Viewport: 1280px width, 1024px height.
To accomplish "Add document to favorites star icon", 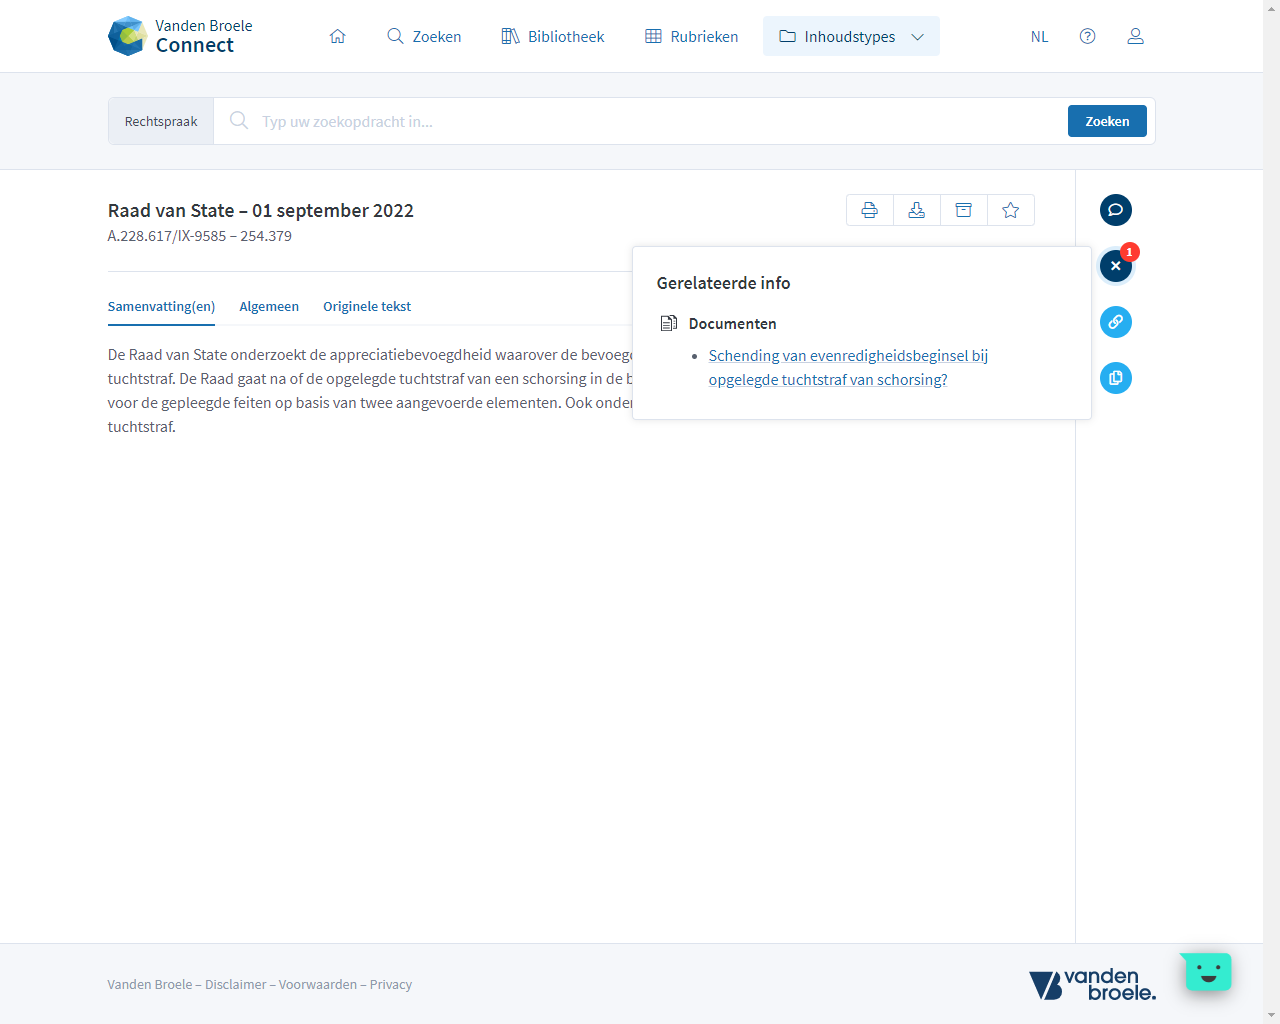I will 1011,210.
